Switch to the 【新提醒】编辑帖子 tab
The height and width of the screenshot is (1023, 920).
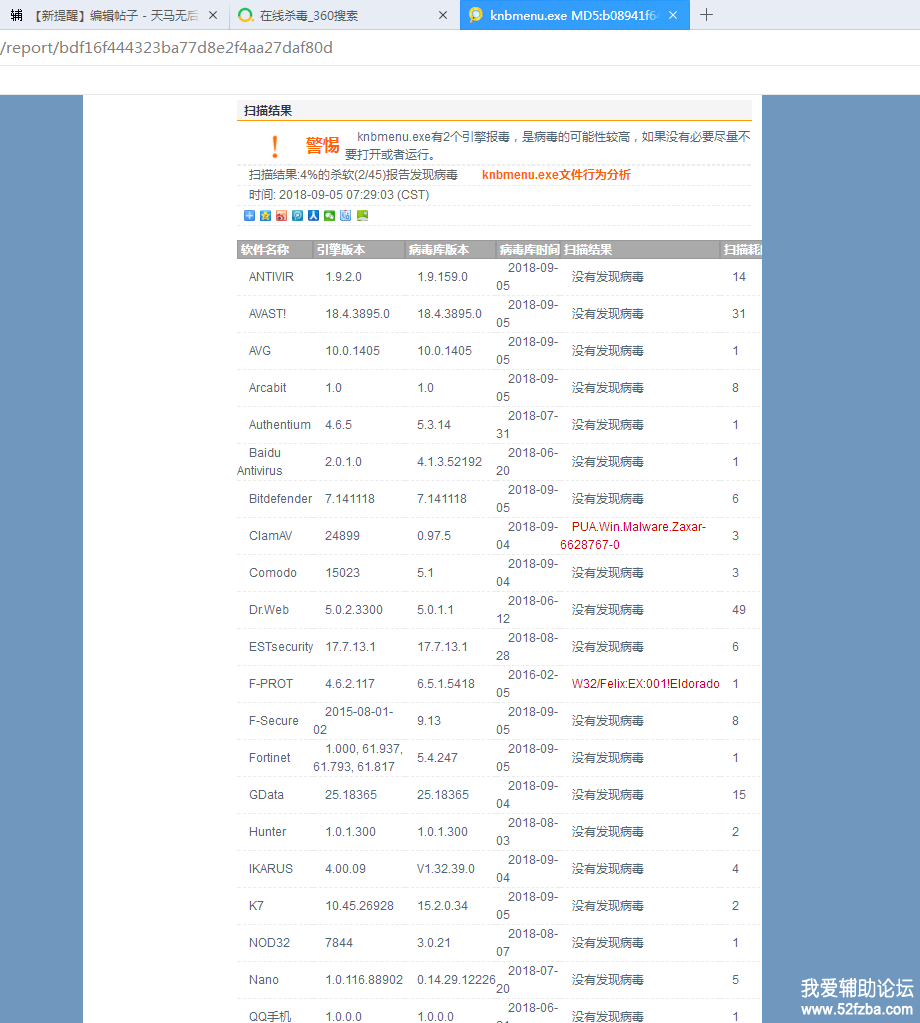click(x=114, y=15)
